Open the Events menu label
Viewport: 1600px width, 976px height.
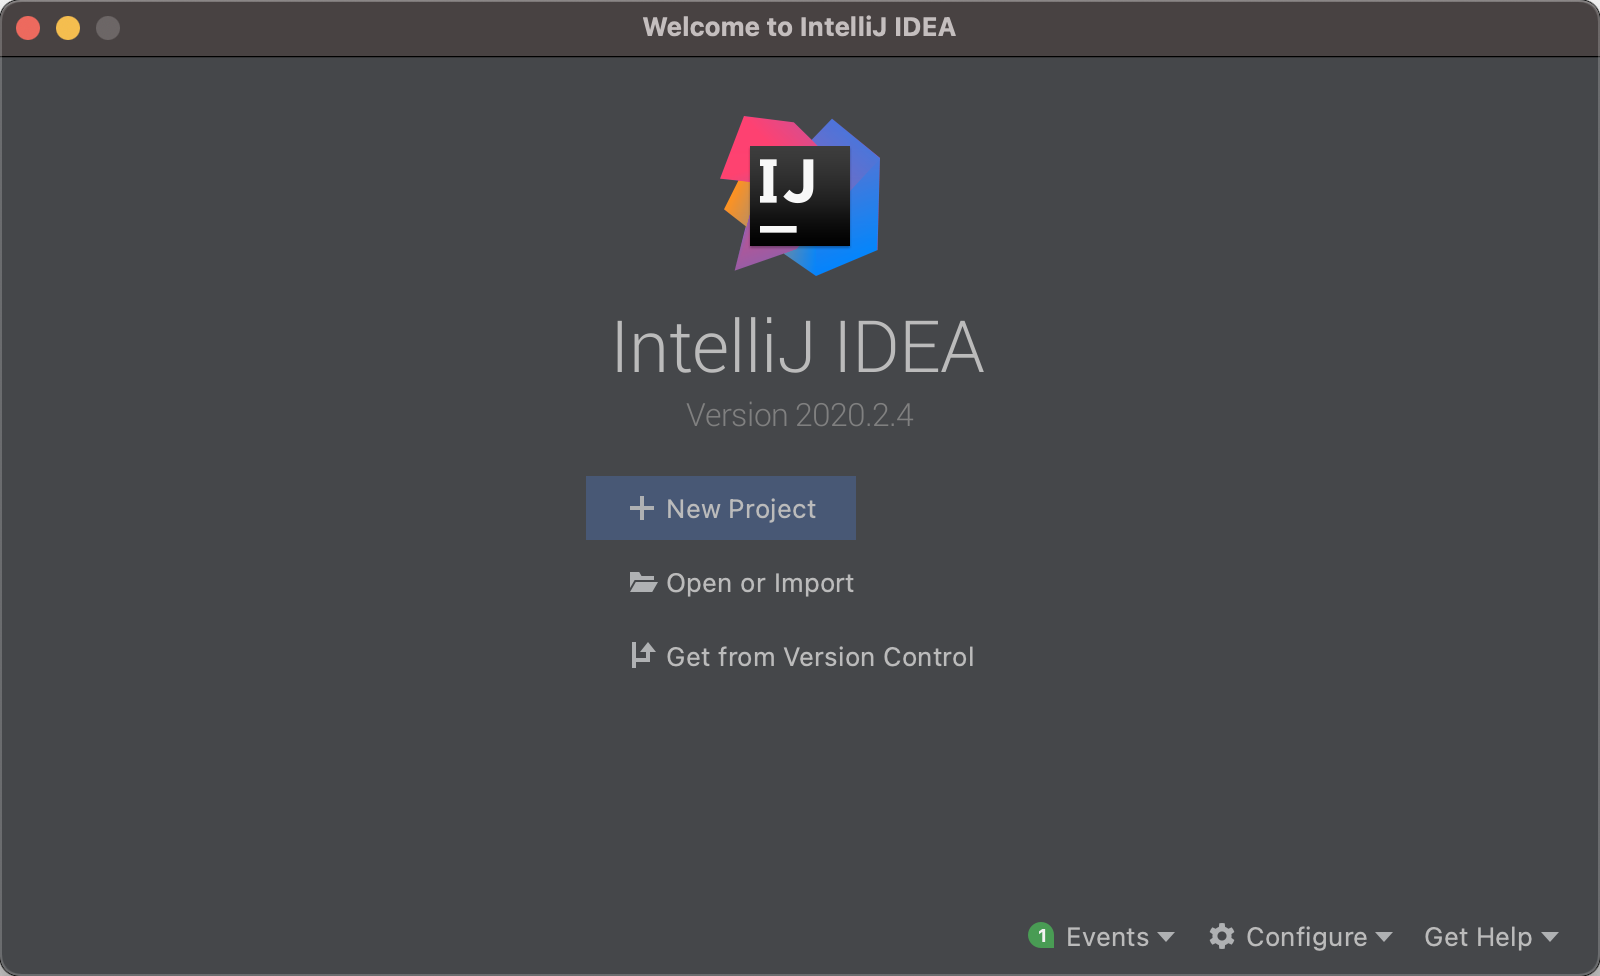[x=1107, y=937]
